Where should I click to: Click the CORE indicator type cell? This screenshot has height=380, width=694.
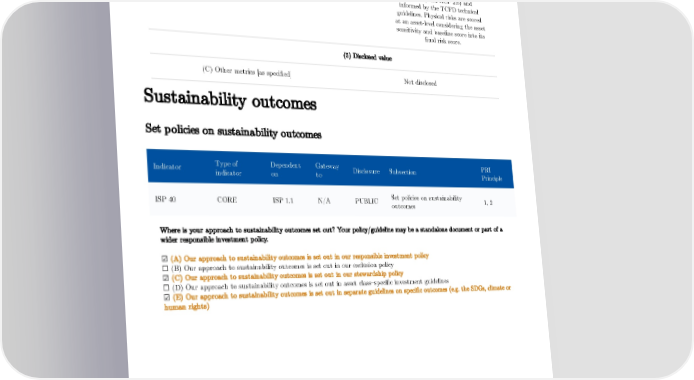pyautogui.click(x=227, y=200)
